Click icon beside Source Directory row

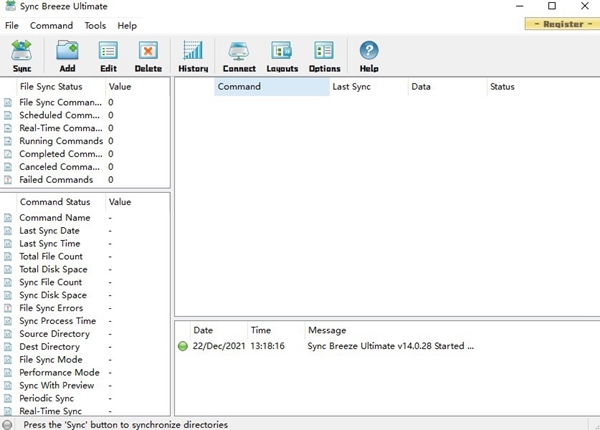tap(8, 334)
